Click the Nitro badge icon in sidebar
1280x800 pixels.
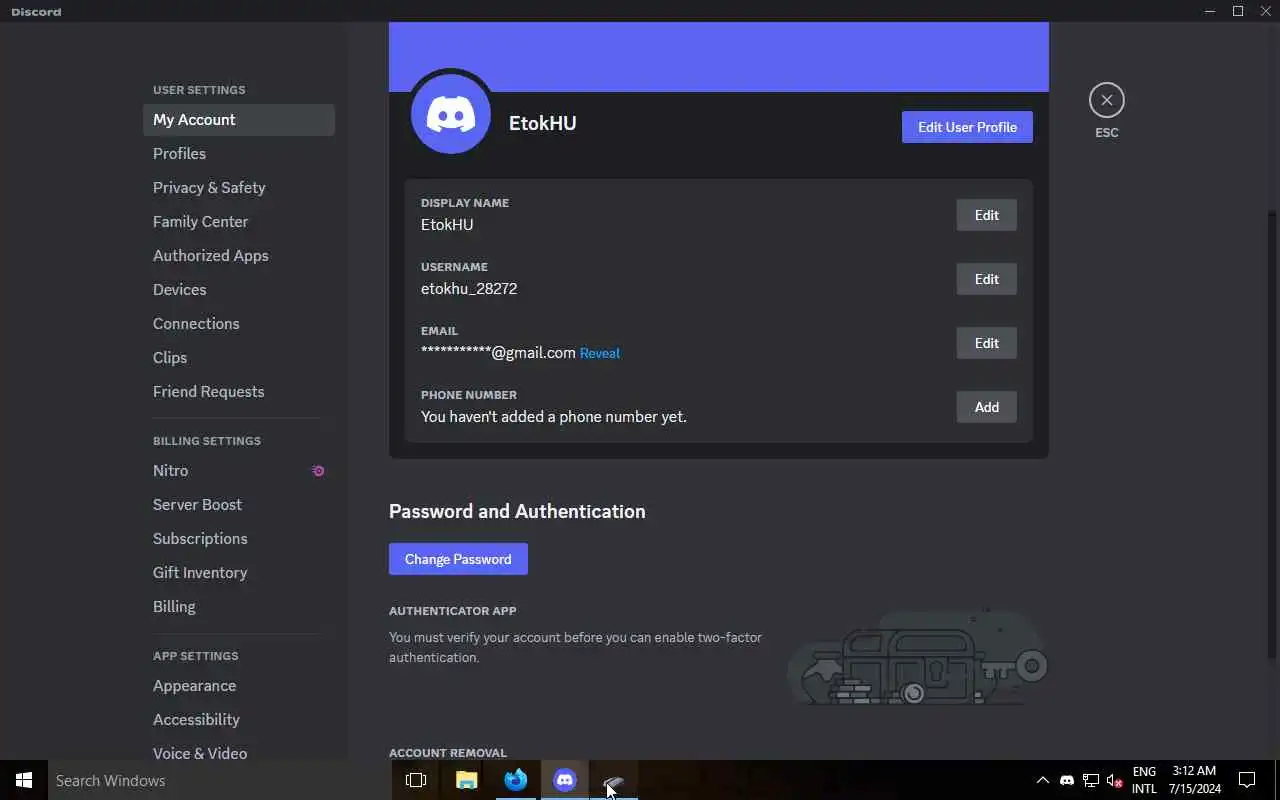pos(318,471)
